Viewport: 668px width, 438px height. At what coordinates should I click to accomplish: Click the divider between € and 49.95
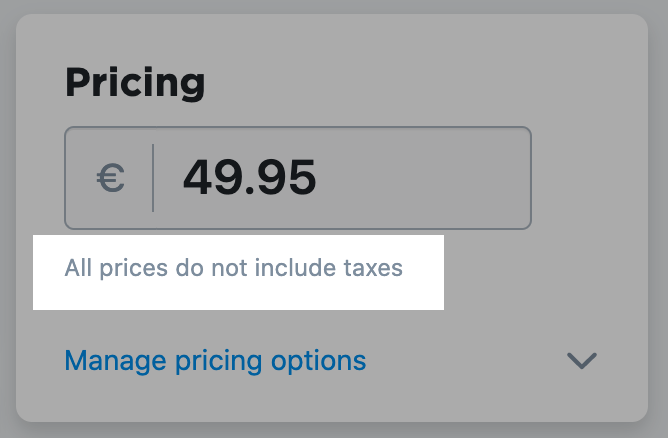click(153, 178)
